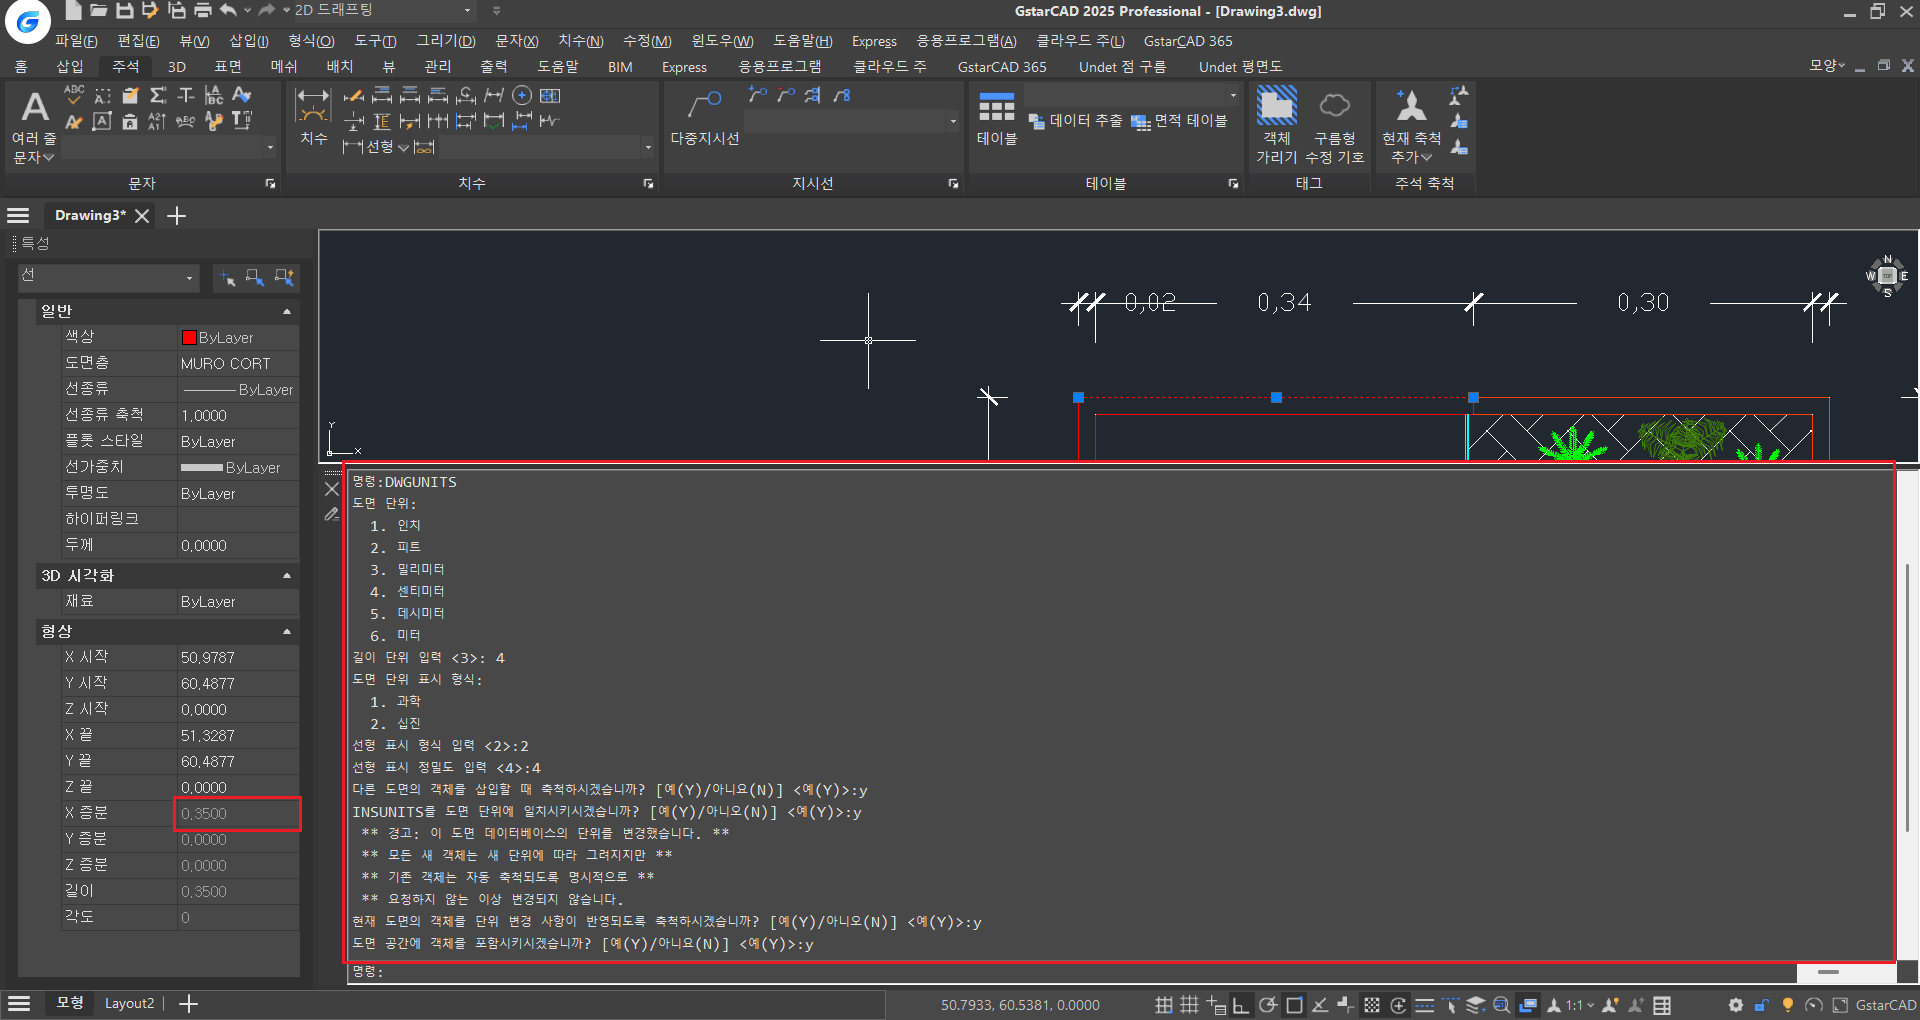Toggle dynamic input in status bar
The width and height of the screenshot is (1920, 1020).
pos(1215,1005)
